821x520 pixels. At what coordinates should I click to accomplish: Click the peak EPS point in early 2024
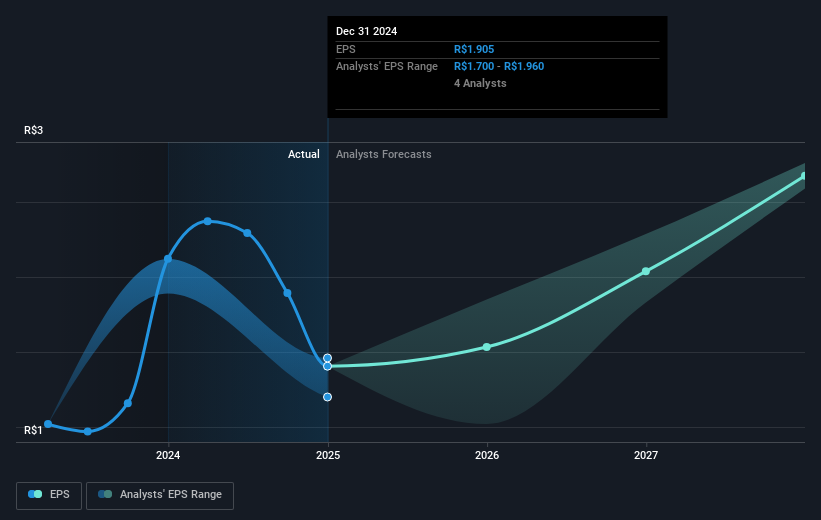(208, 222)
